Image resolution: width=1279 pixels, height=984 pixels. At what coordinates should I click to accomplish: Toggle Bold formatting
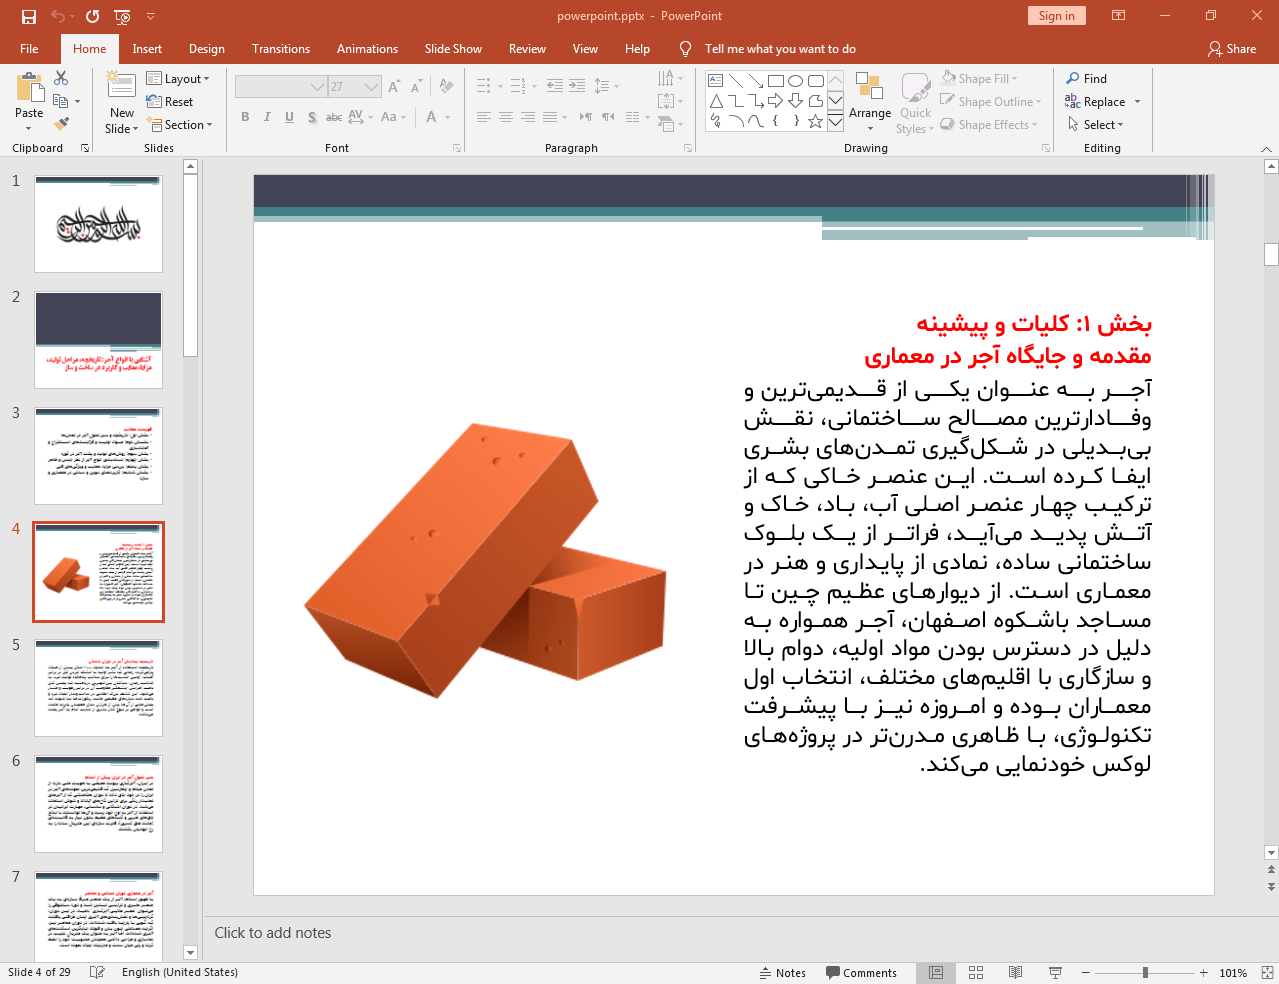(x=245, y=117)
